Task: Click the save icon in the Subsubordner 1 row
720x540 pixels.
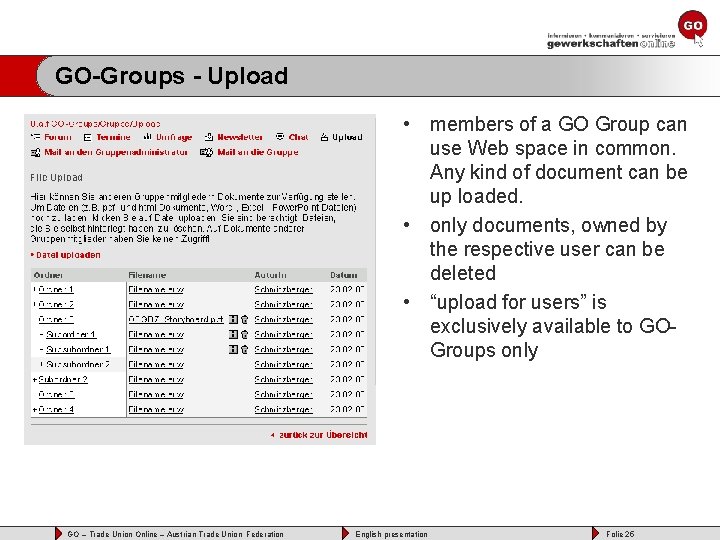Action: pos(233,349)
